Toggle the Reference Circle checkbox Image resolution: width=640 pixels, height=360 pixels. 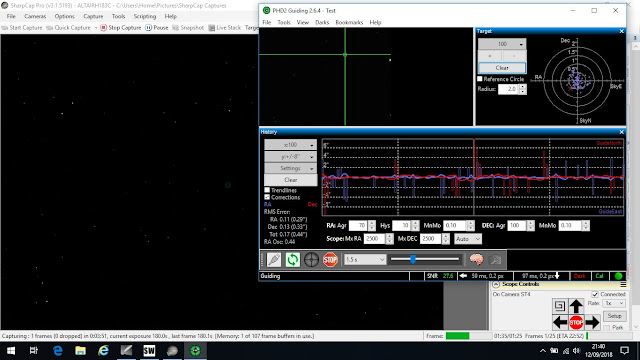[480, 79]
